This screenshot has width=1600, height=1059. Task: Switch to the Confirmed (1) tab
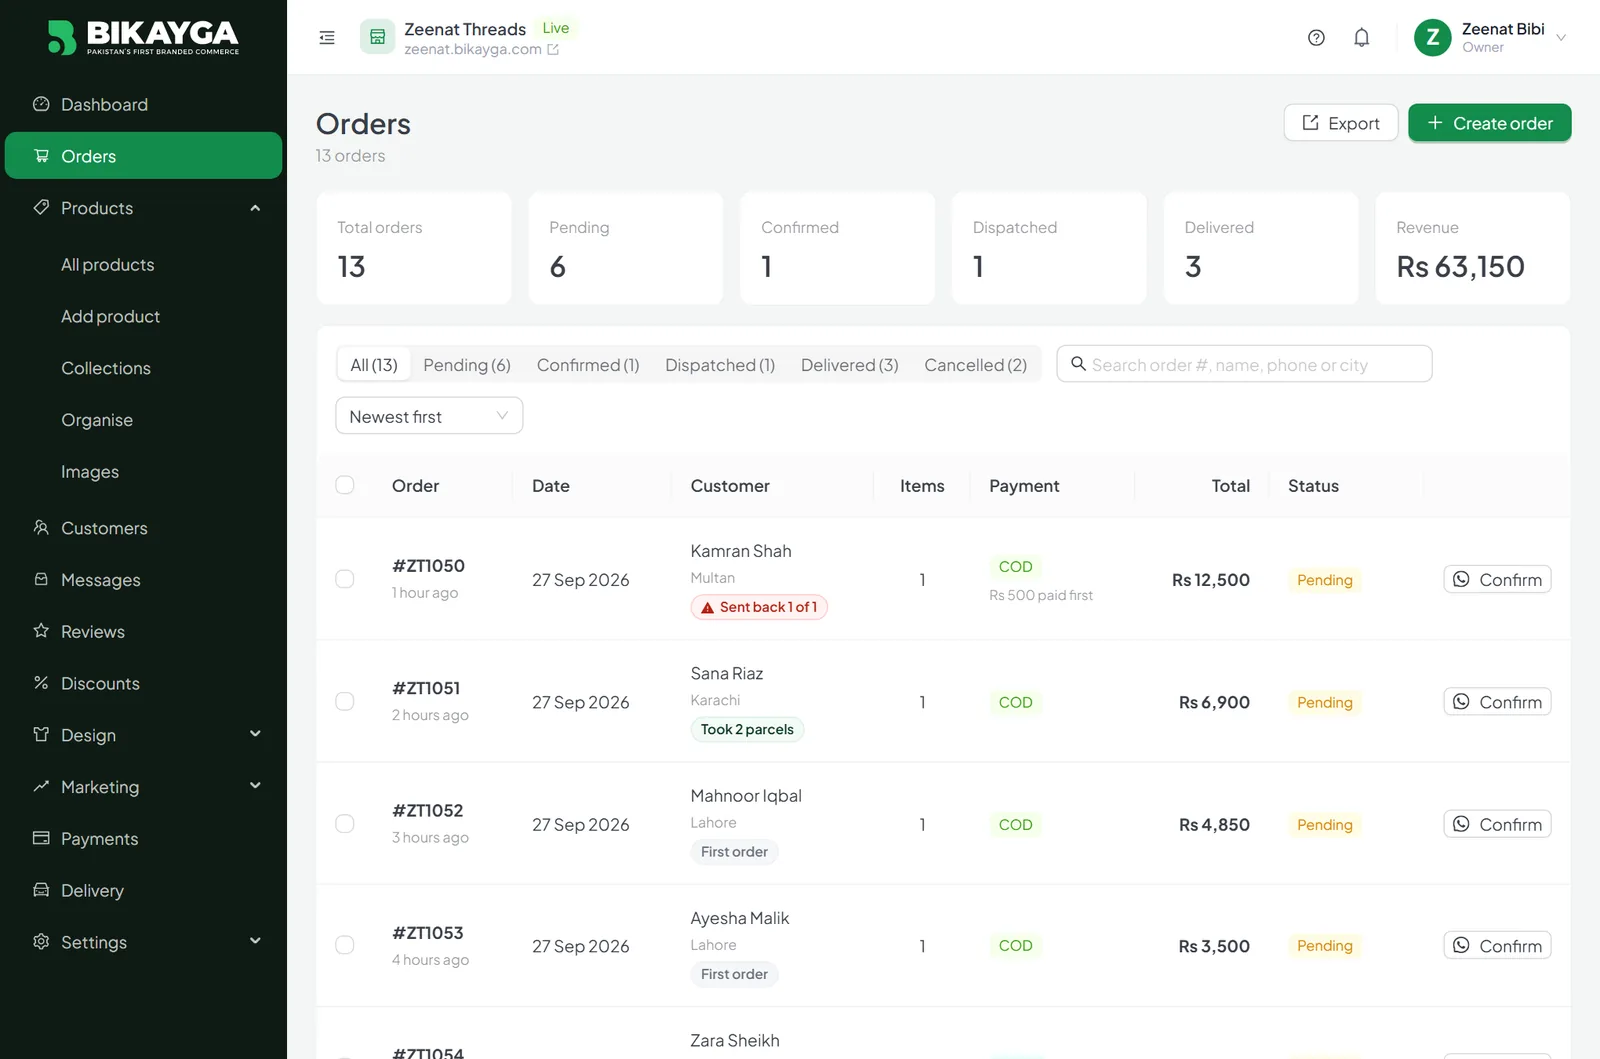click(x=588, y=365)
